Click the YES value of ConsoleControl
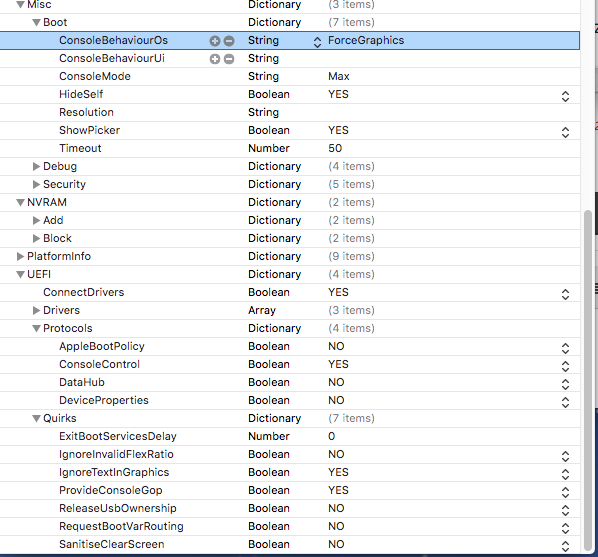The image size is (598, 557). click(338, 364)
